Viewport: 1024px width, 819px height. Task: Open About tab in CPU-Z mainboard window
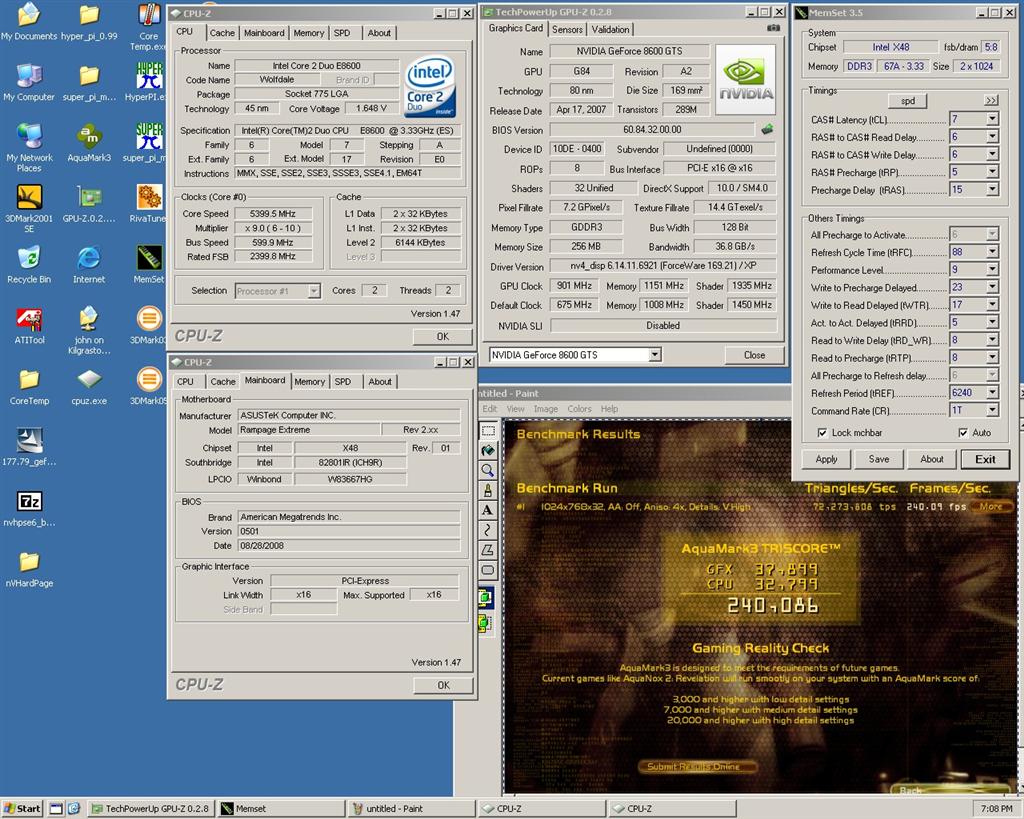[x=380, y=381]
